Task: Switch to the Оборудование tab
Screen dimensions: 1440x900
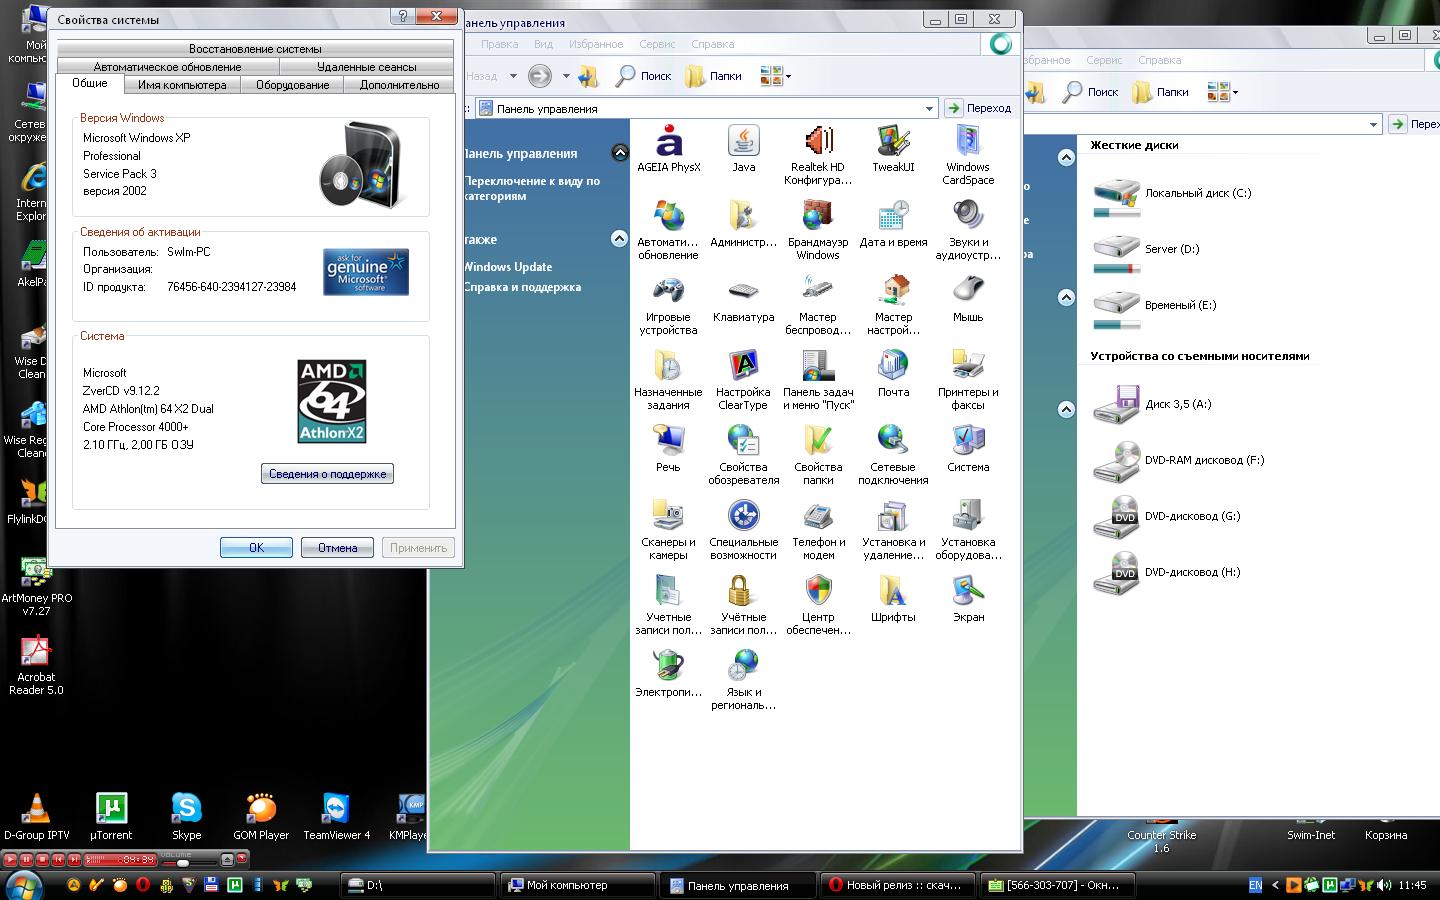Action: 292,85
